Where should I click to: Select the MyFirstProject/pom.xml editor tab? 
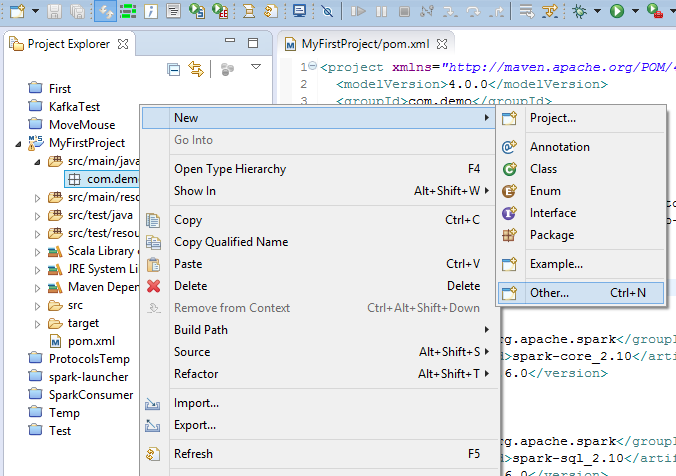coord(365,44)
